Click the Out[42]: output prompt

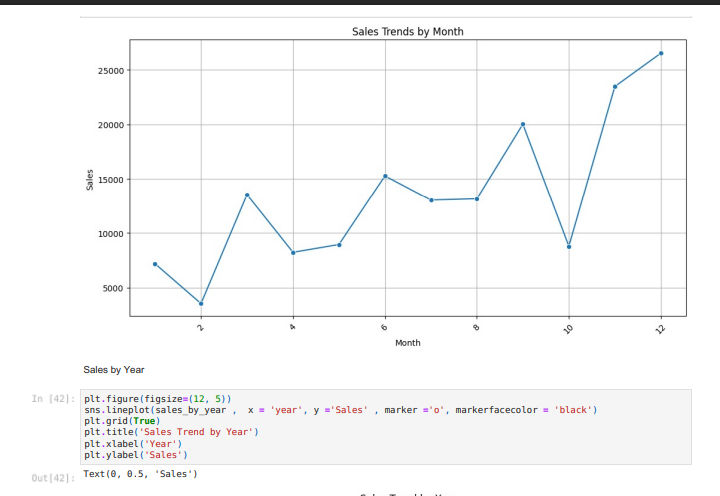click(x=53, y=478)
